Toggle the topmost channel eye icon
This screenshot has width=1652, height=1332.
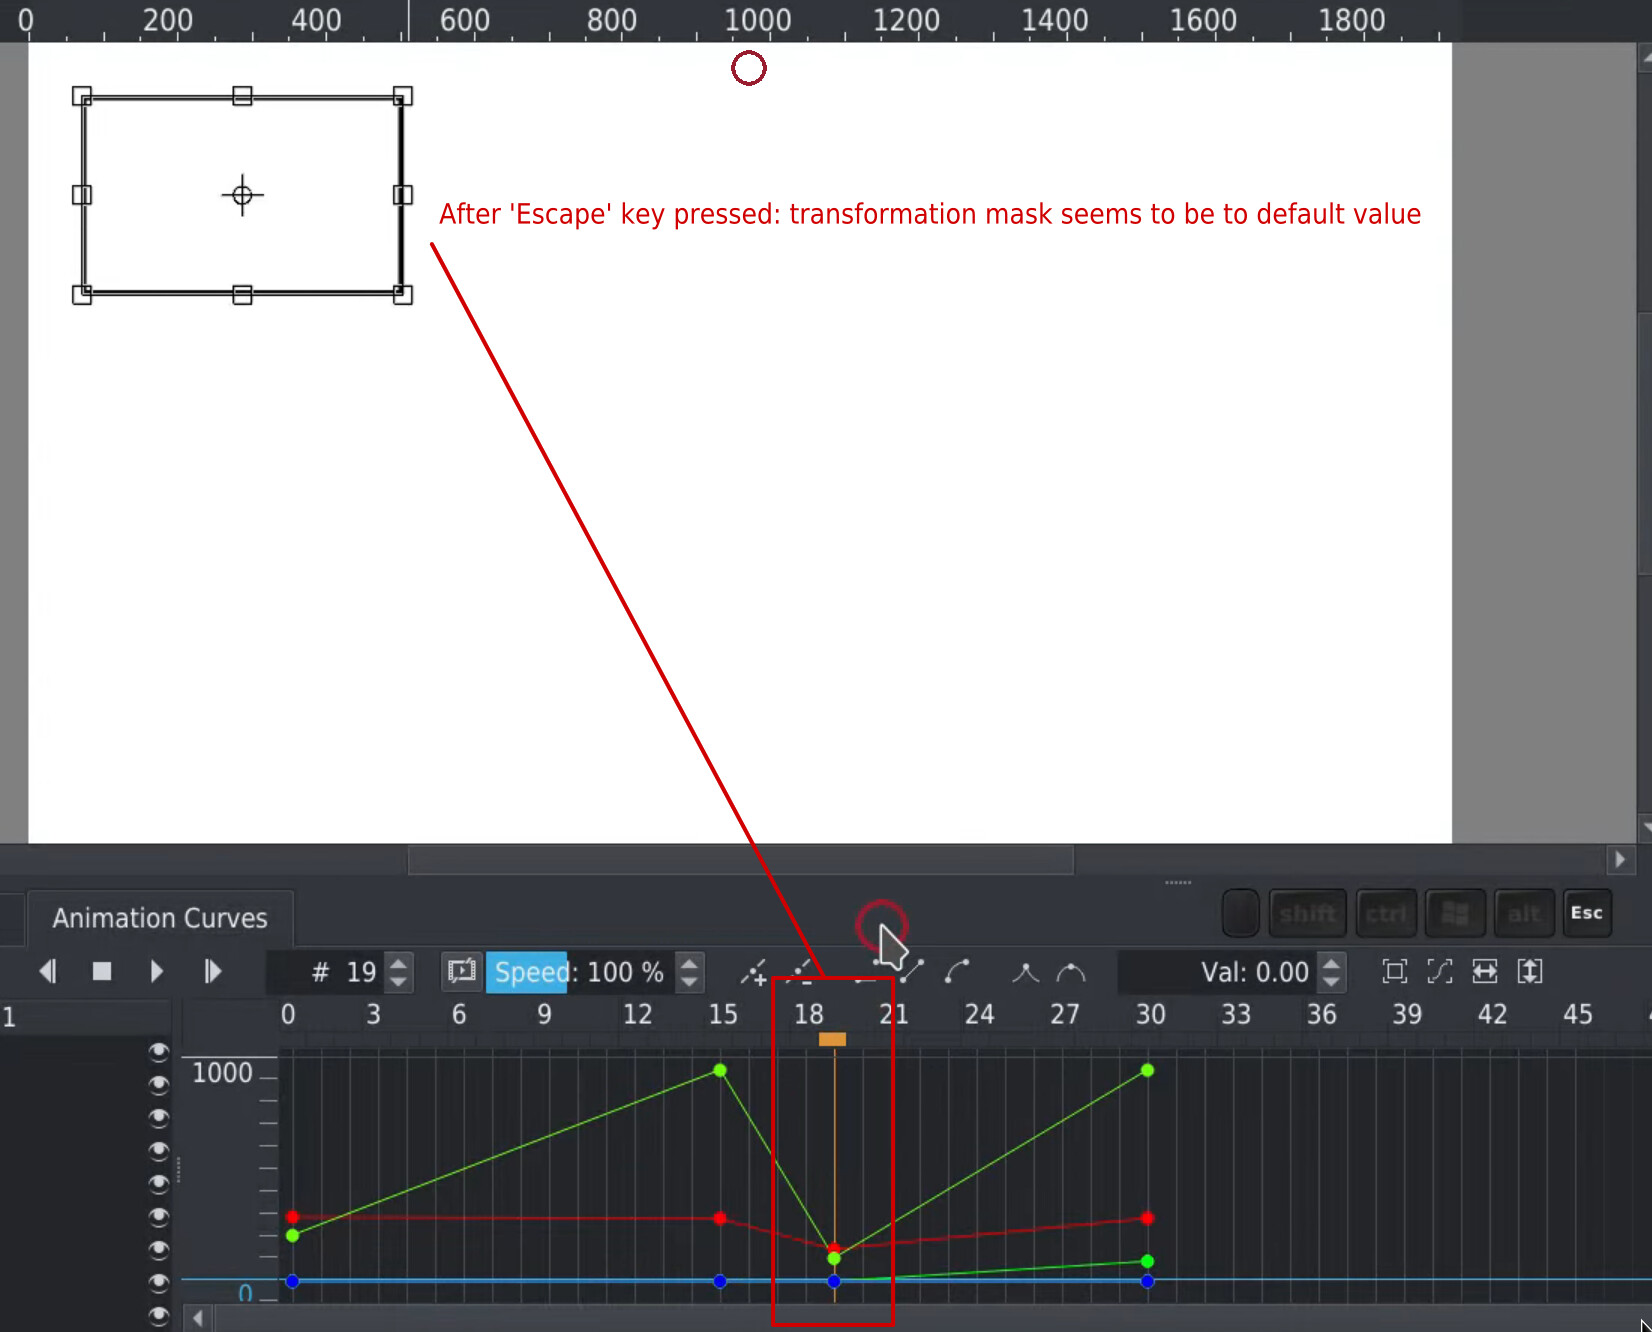pyautogui.click(x=158, y=1051)
